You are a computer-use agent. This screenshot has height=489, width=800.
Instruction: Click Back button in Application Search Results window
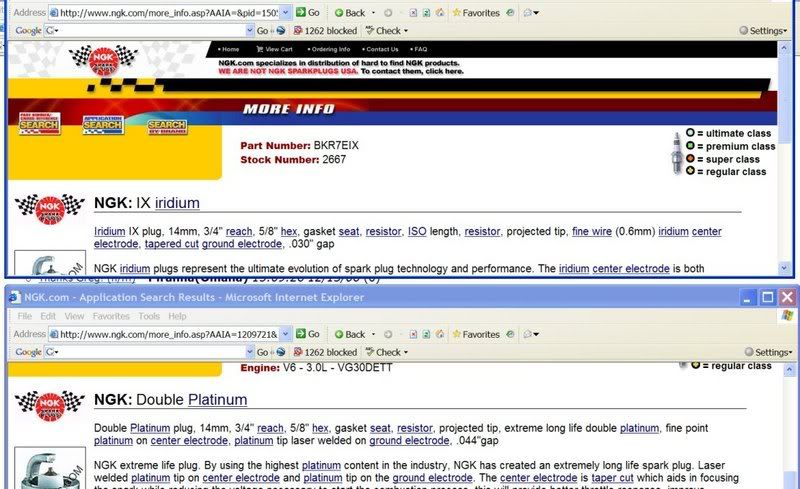click(349, 334)
